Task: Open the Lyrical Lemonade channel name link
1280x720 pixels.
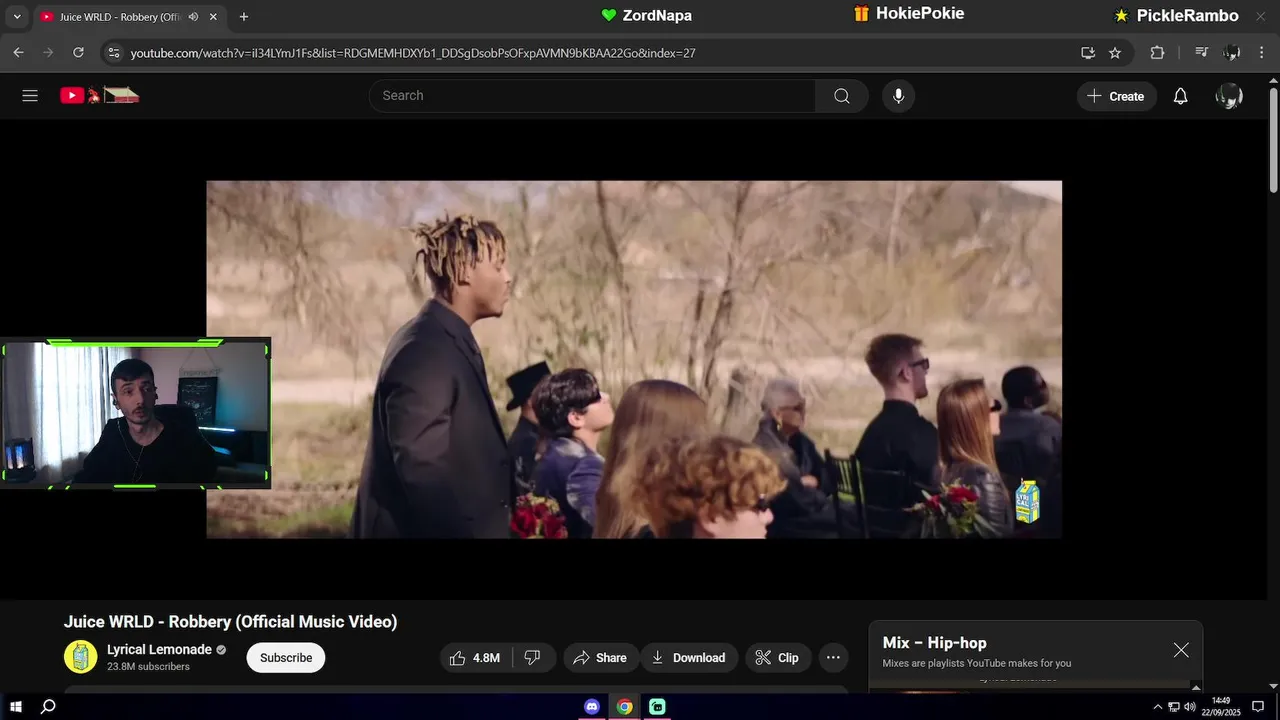Action: click(159, 649)
